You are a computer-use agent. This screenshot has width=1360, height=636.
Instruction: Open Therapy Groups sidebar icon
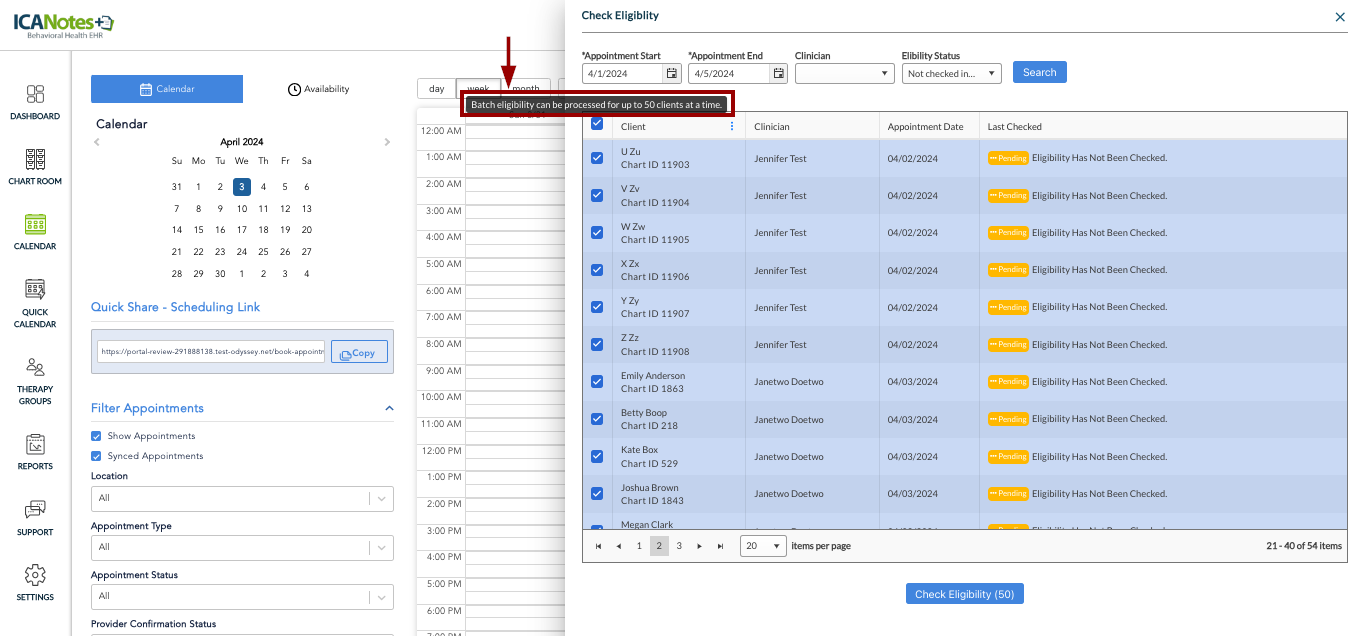point(35,381)
